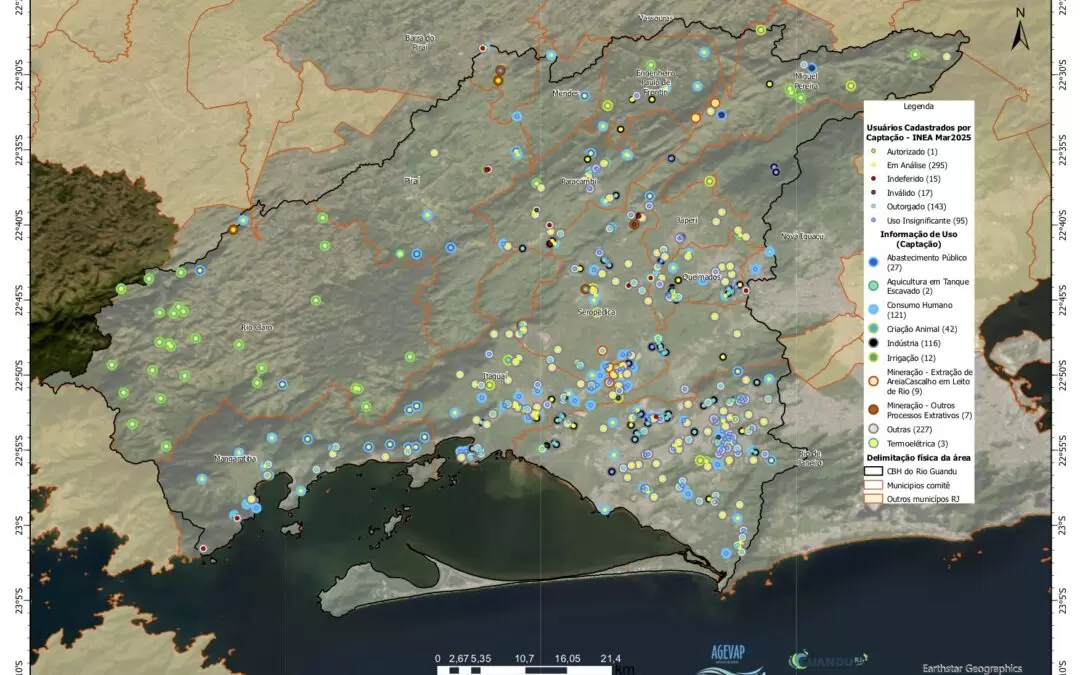
Task: Click the Em Análise (295) legend entry
Action: (x=912, y=164)
